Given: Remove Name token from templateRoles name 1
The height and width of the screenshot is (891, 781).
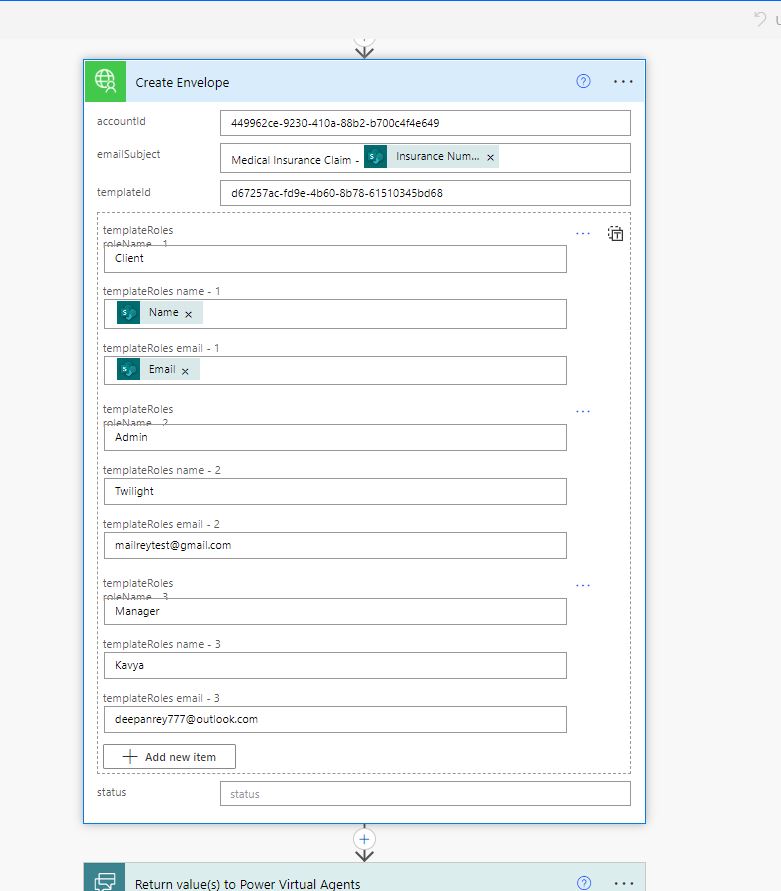Looking at the screenshot, I should click(189, 314).
